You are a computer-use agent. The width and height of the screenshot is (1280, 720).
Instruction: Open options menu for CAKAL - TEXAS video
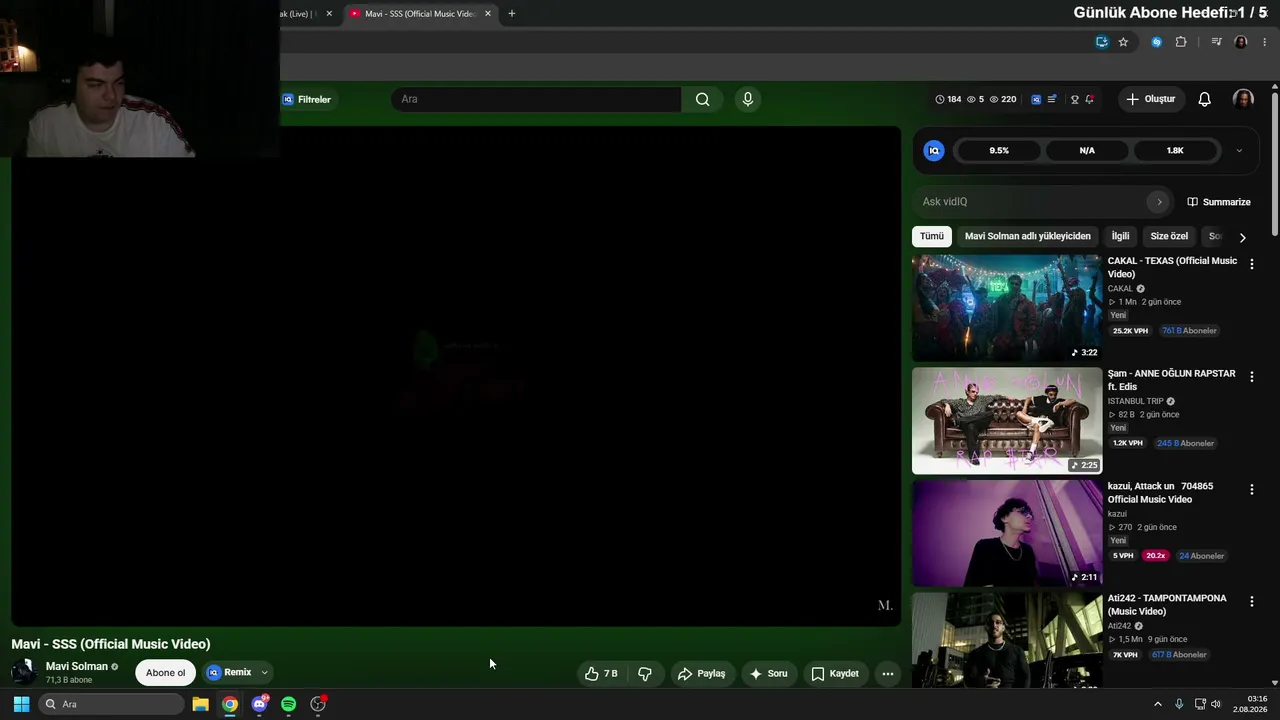click(1251, 264)
